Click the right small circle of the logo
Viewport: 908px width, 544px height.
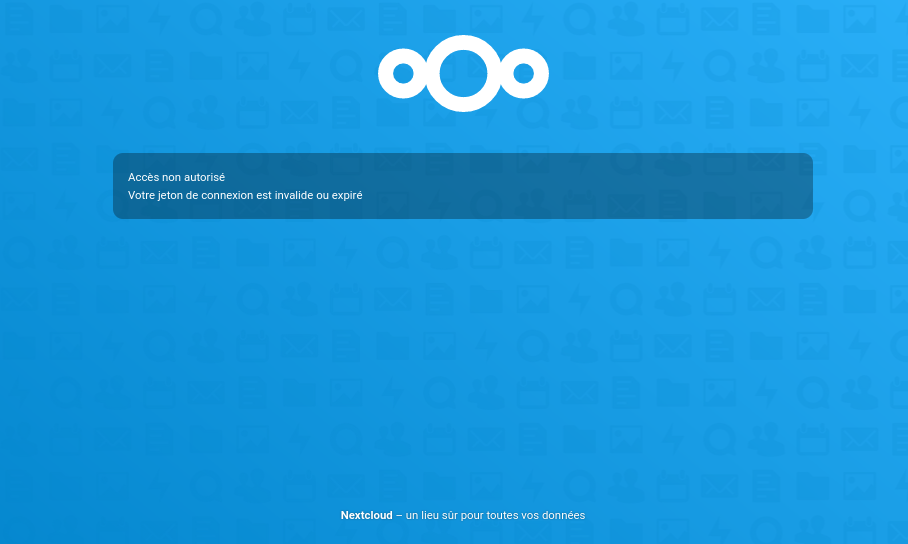[523, 73]
